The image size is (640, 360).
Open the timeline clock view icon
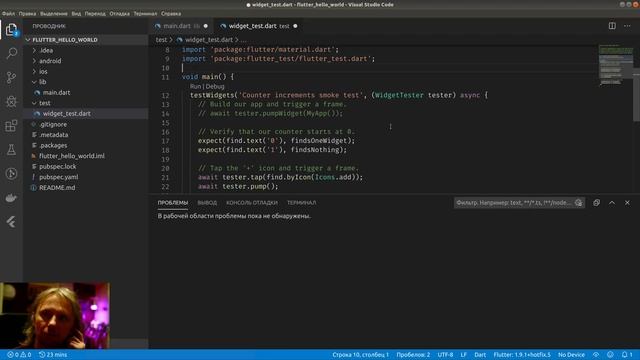(11, 173)
